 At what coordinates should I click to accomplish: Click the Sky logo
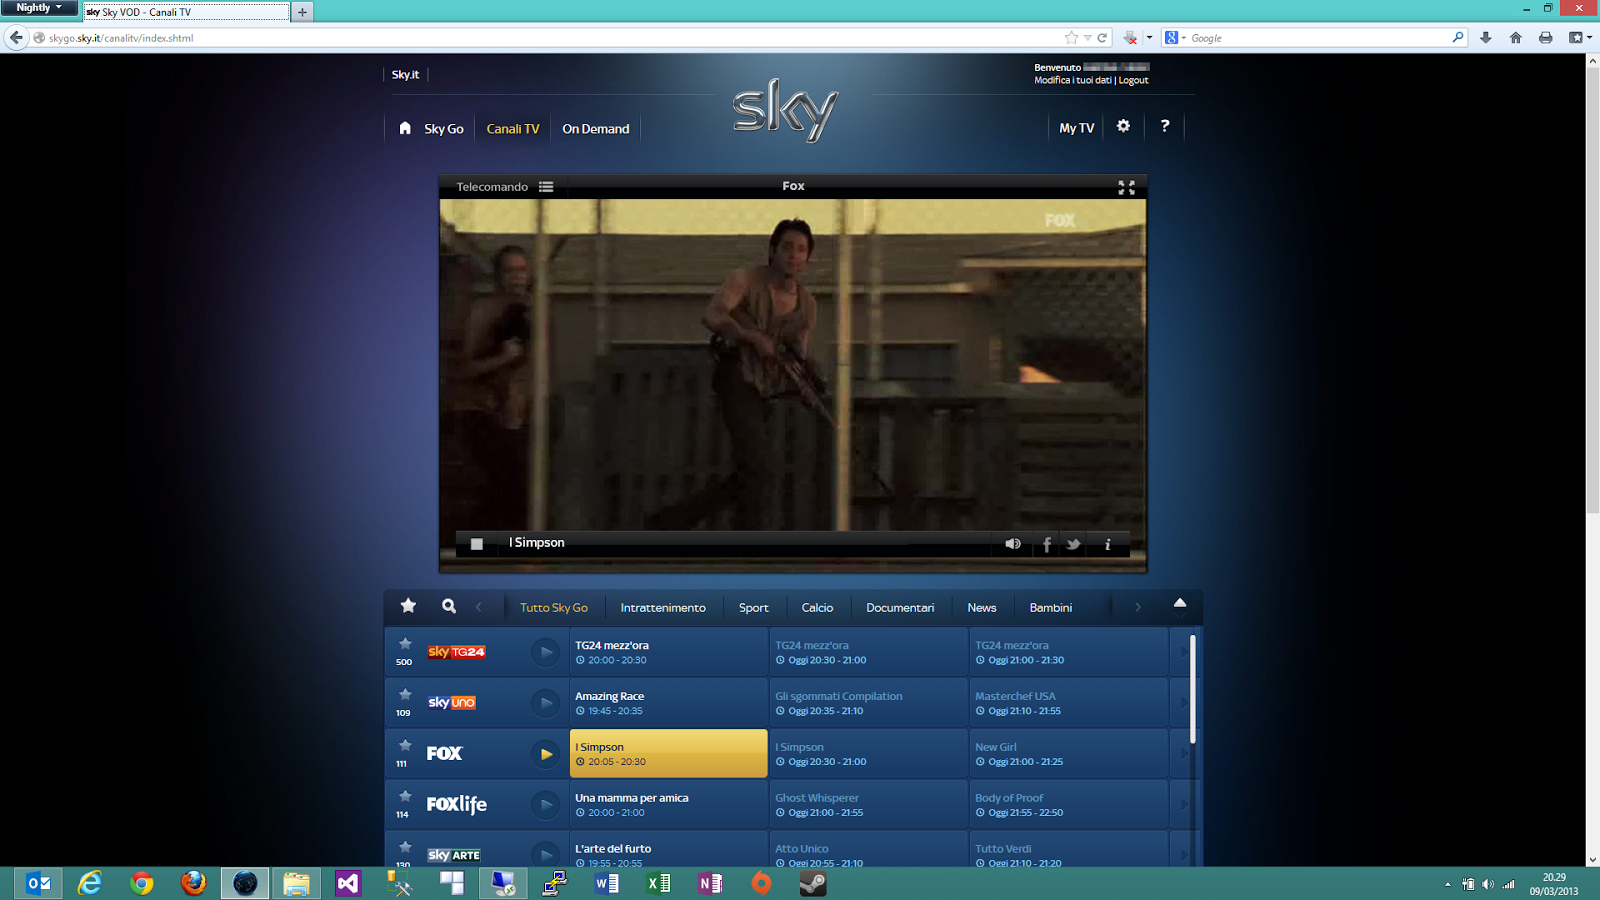[x=786, y=110]
